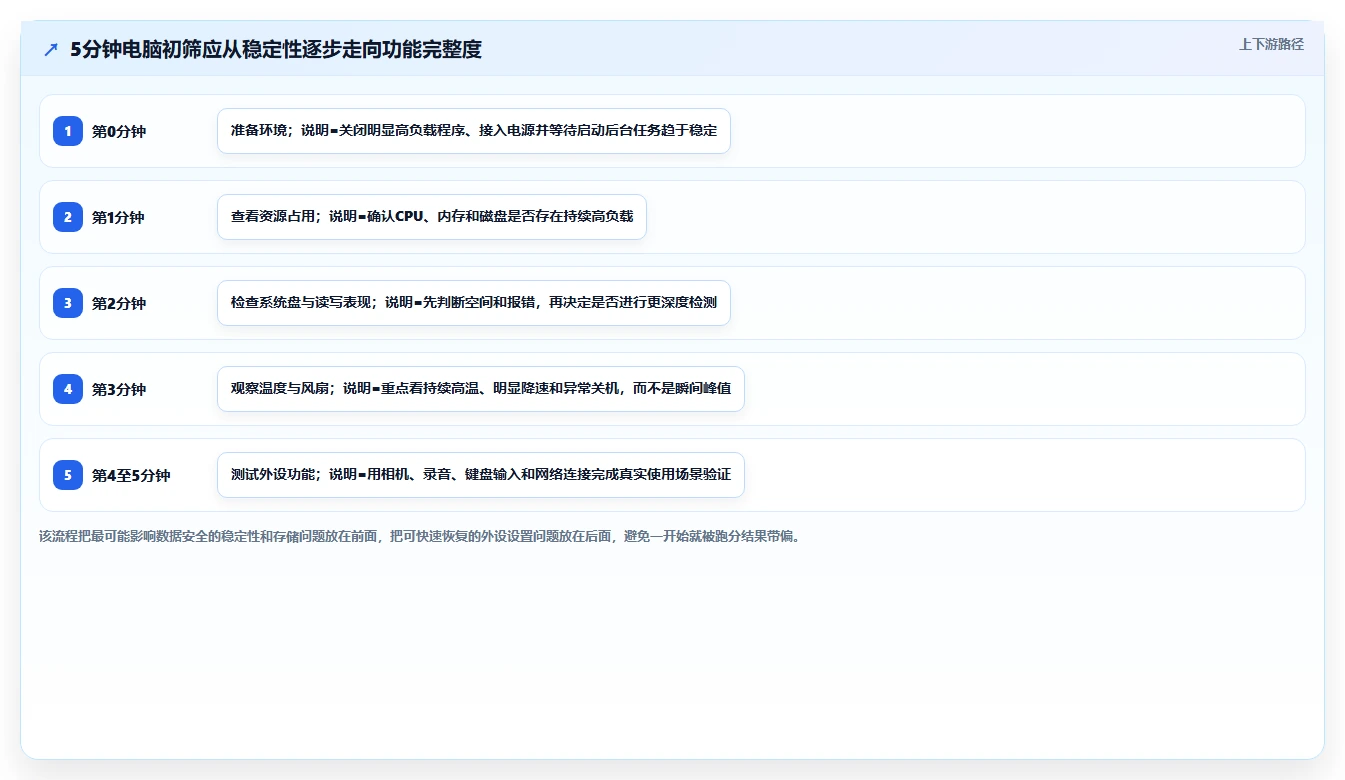Screen dimensions: 1345x780
Task: Select step number badge 5
Action: [68, 475]
